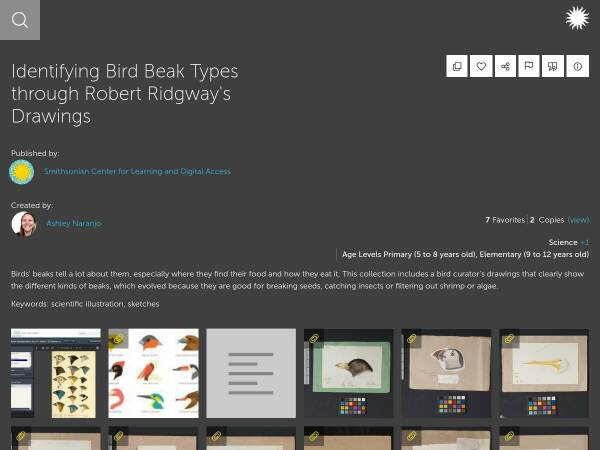
Task: Open the eagle head drawing thumbnail
Action: [349, 373]
